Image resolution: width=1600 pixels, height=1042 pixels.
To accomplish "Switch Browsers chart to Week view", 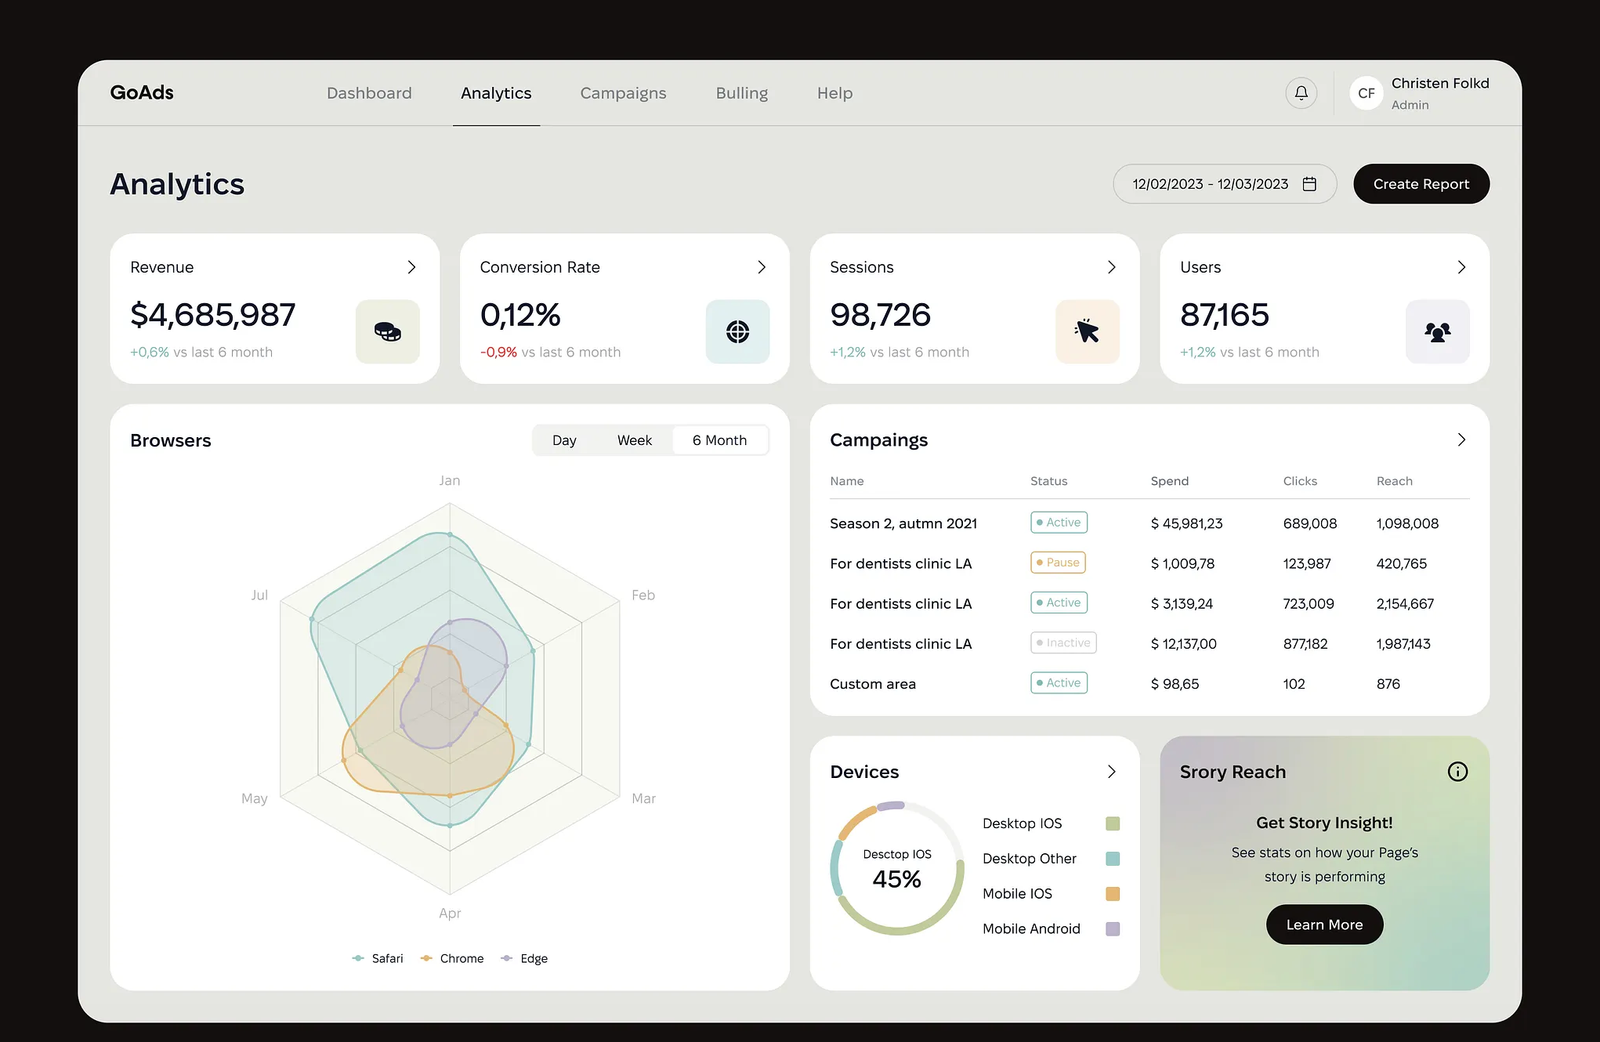I will tap(634, 441).
